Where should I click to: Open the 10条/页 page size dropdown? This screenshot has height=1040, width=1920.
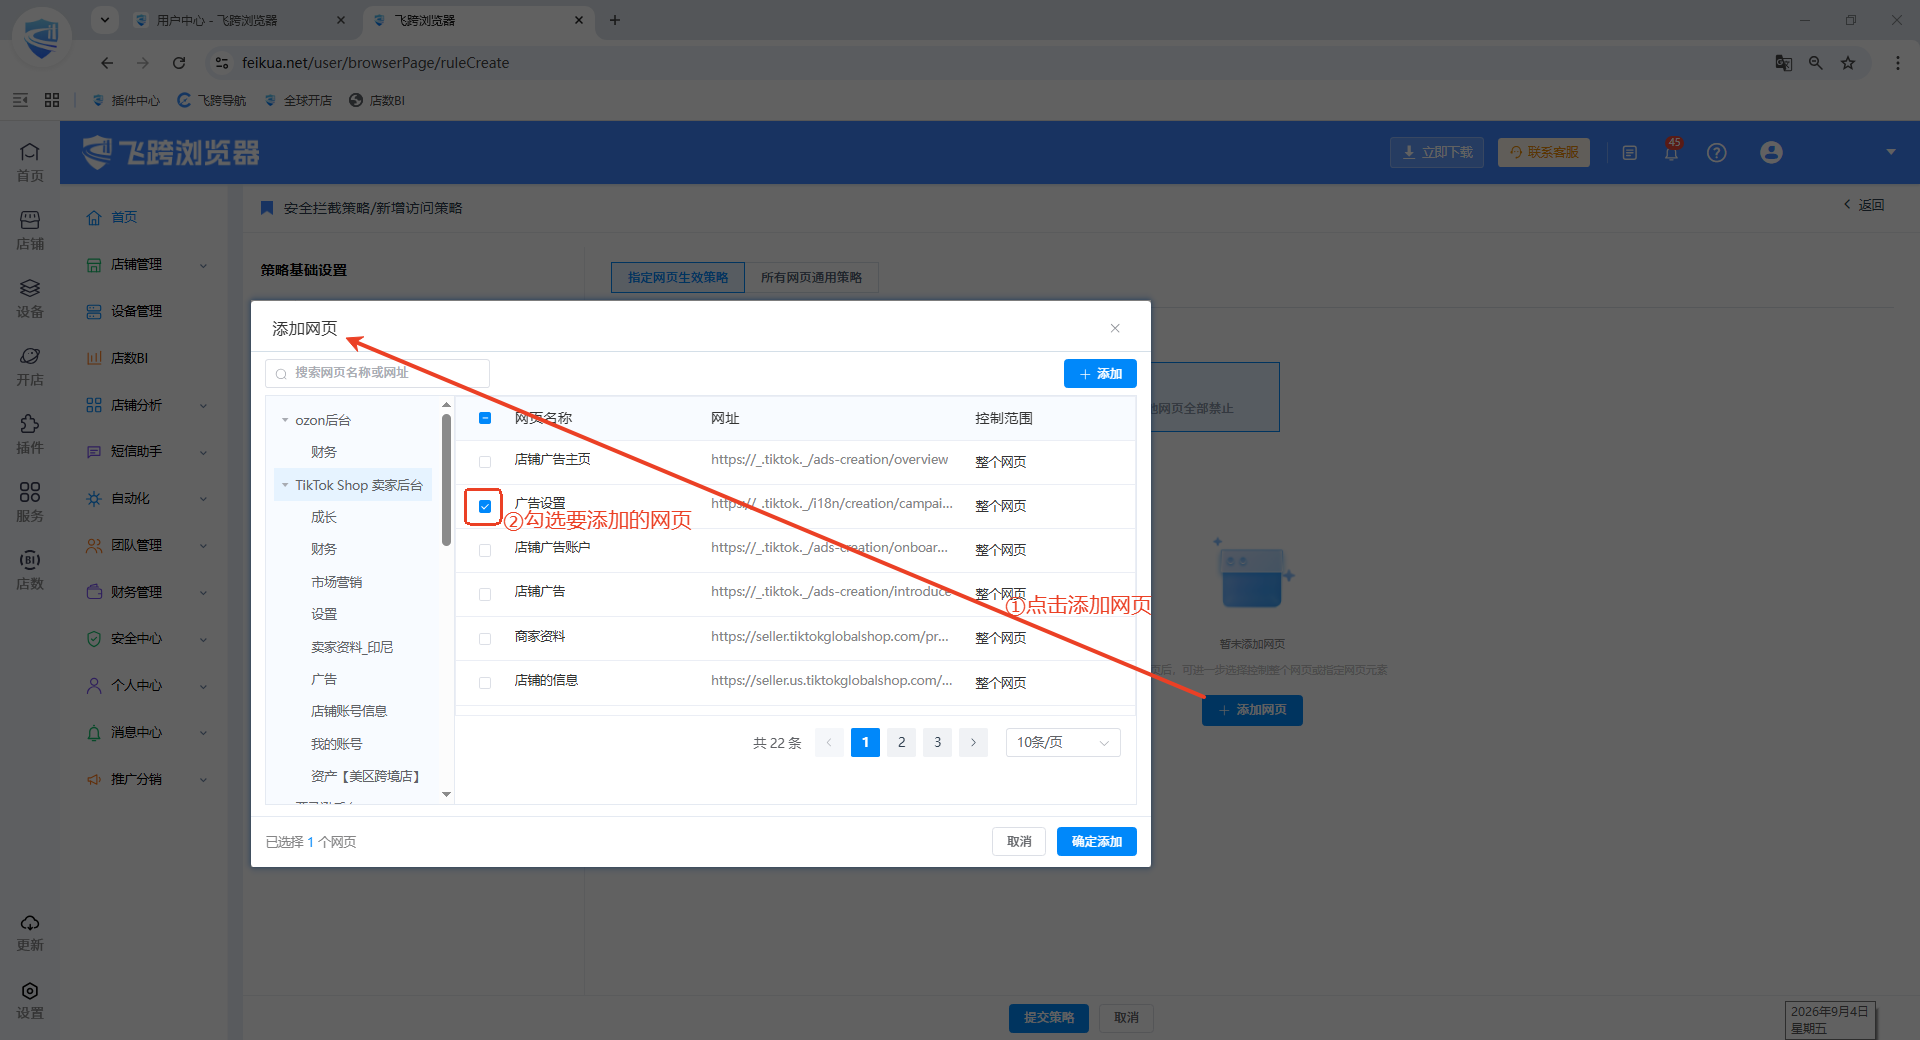(1063, 742)
